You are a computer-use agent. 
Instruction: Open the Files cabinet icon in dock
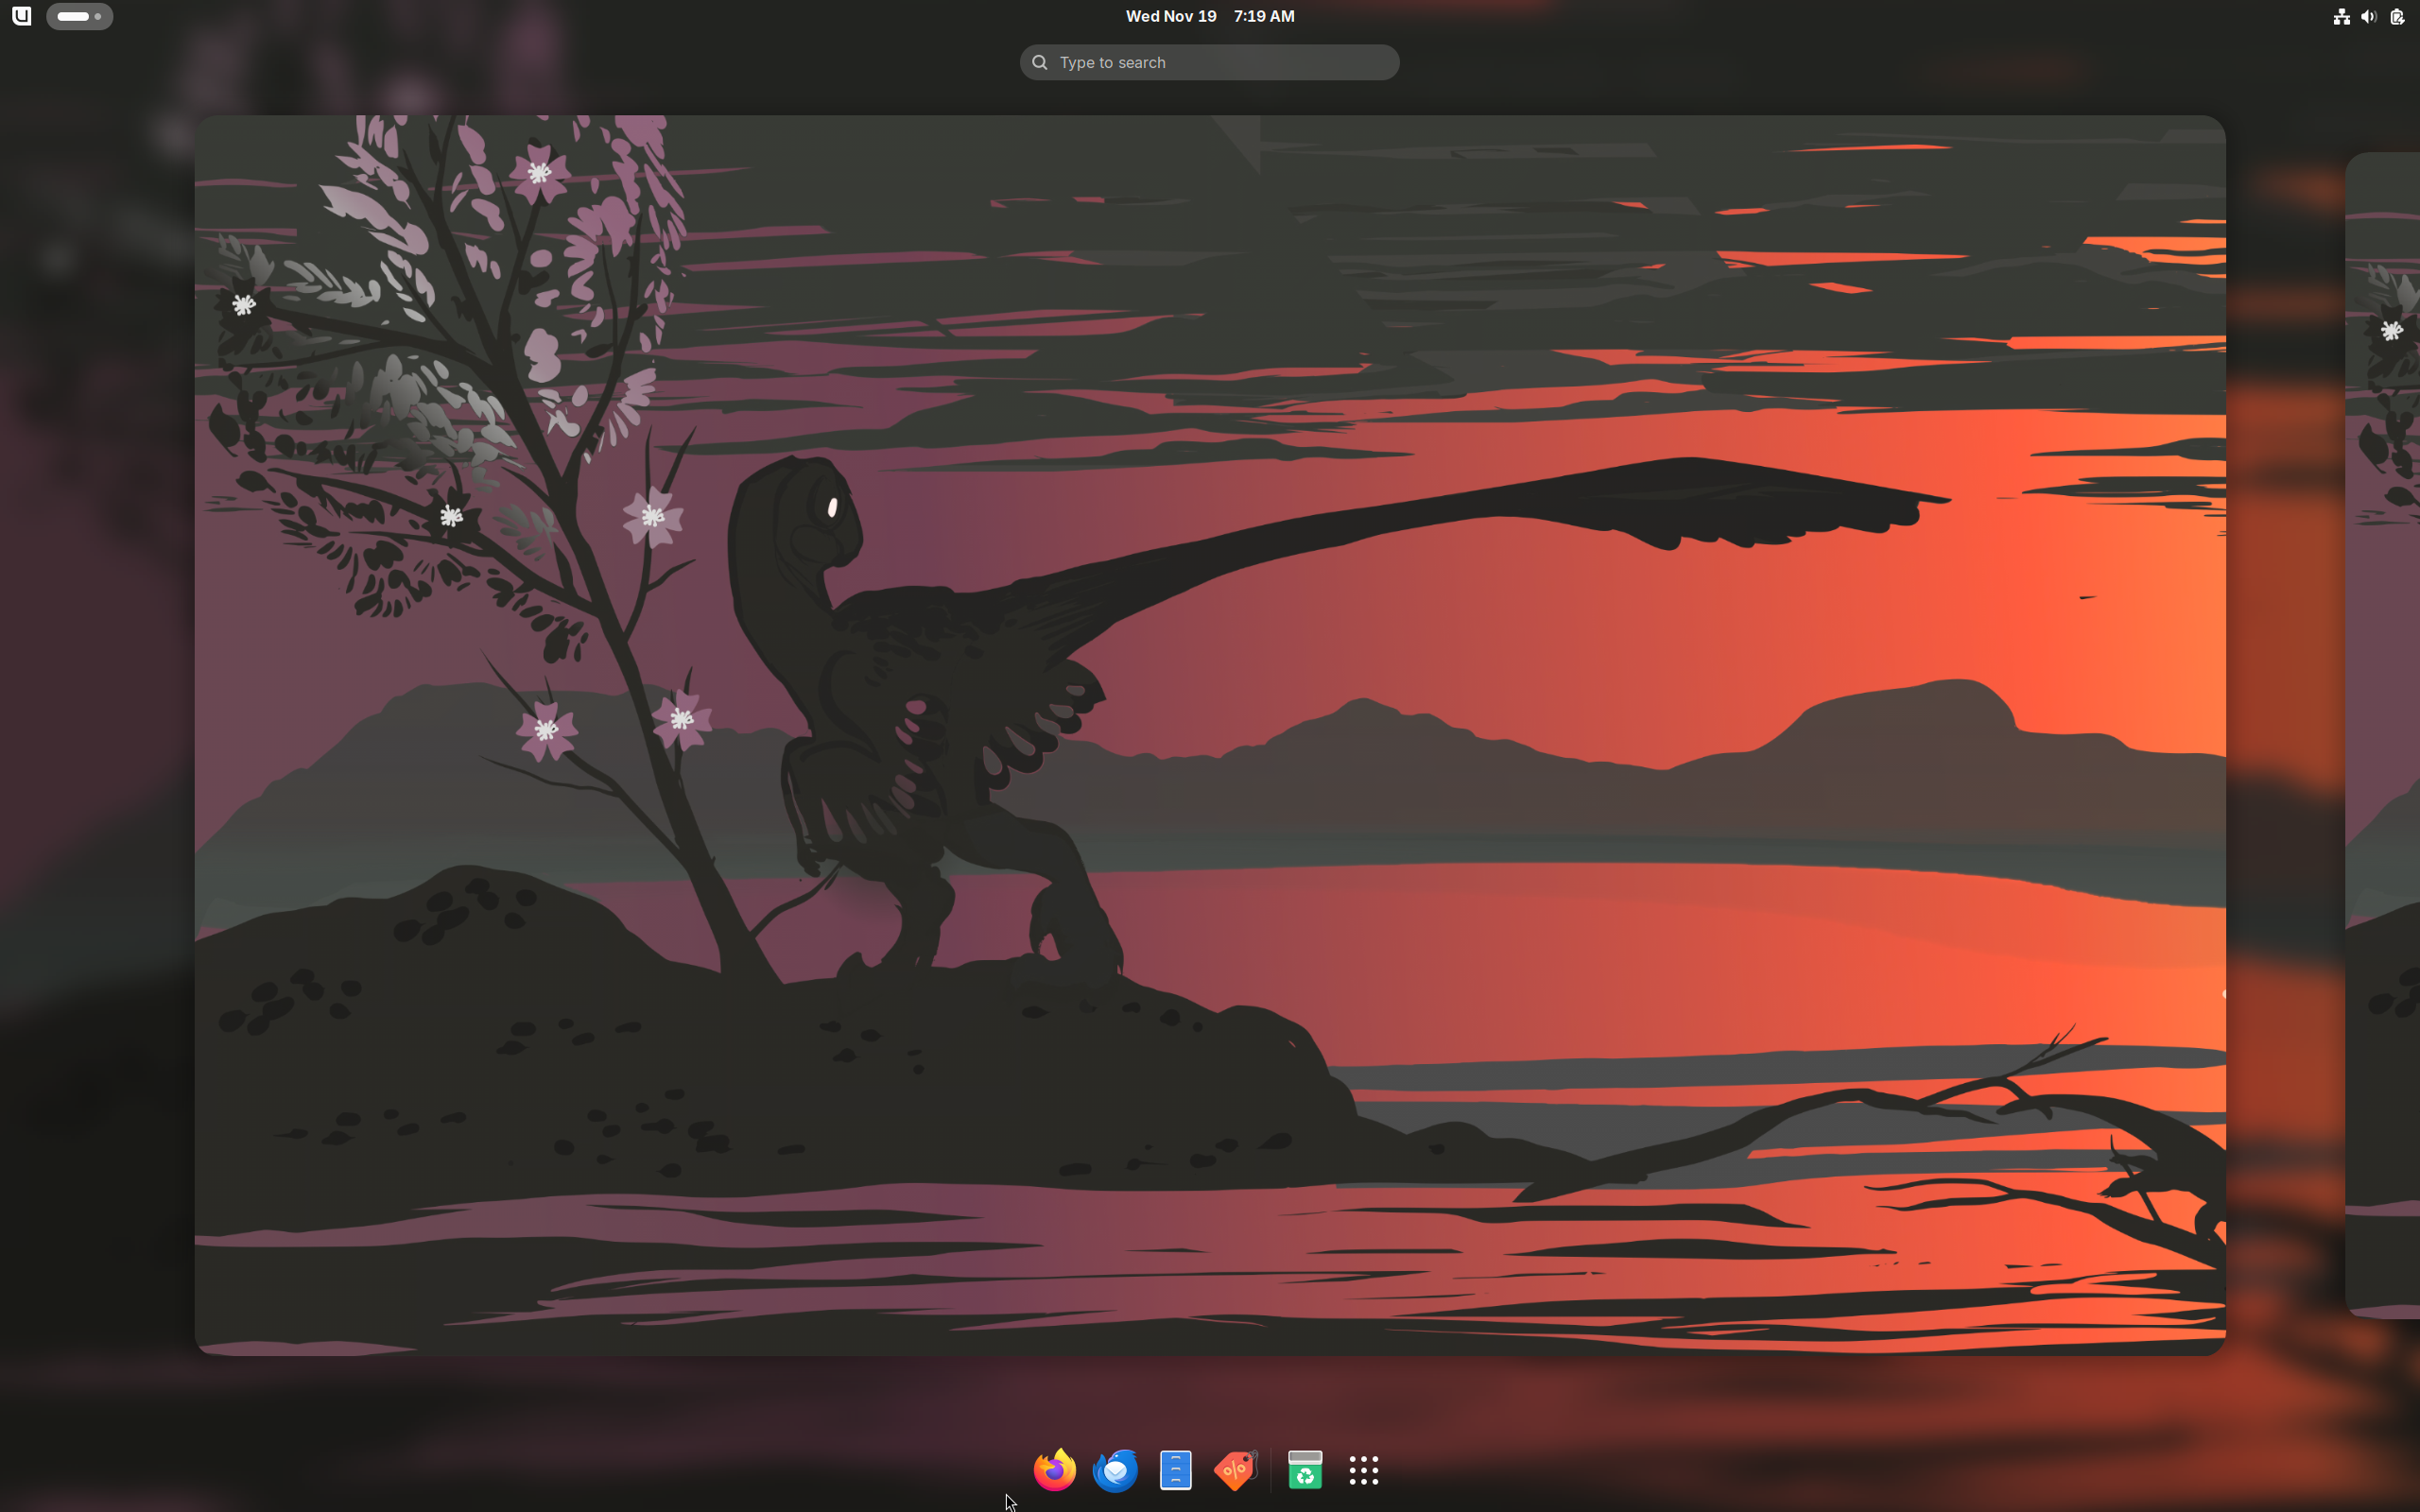[1176, 1470]
